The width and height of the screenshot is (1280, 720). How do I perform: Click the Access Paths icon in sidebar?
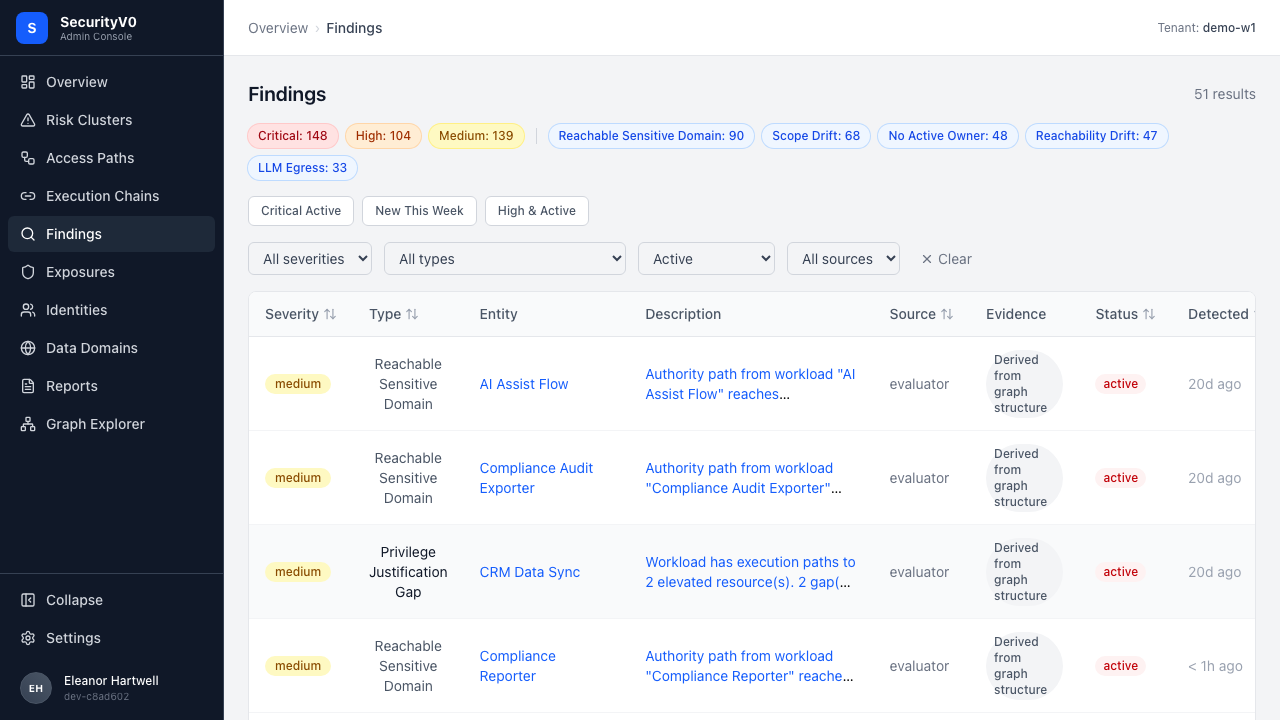[28, 158]
